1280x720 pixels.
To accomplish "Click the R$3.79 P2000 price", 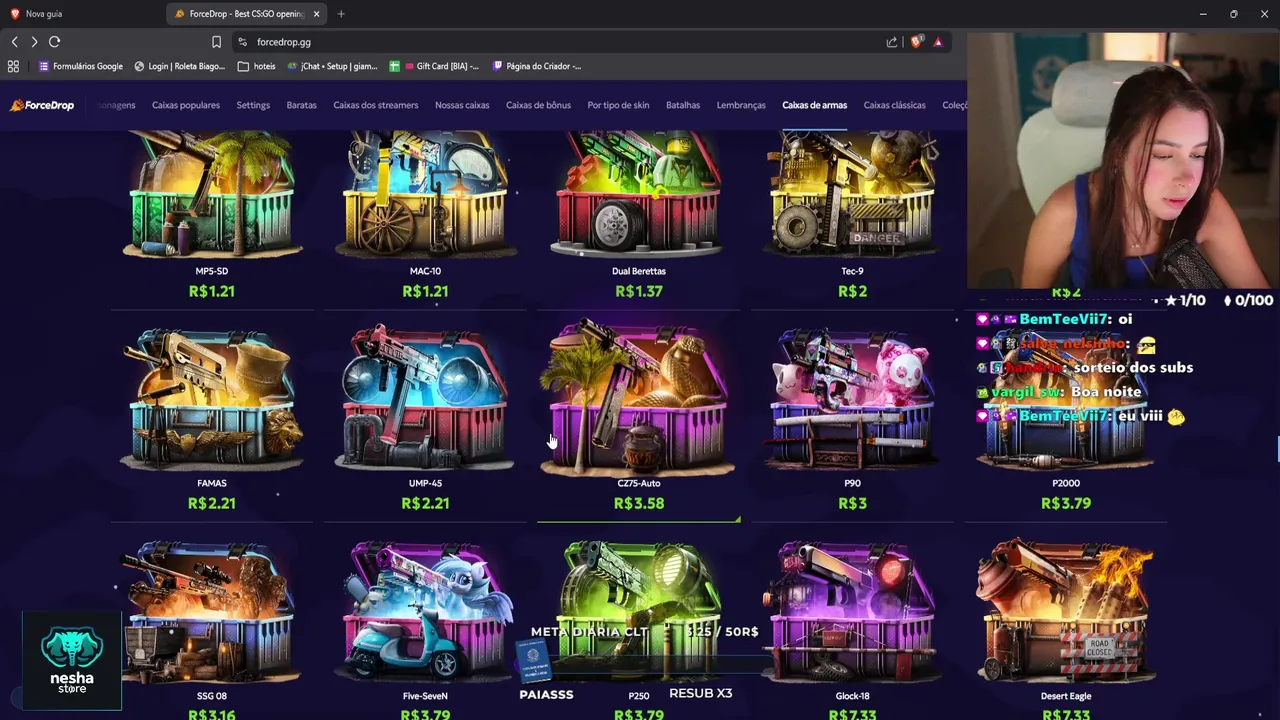I will [x=1066, y=503].
